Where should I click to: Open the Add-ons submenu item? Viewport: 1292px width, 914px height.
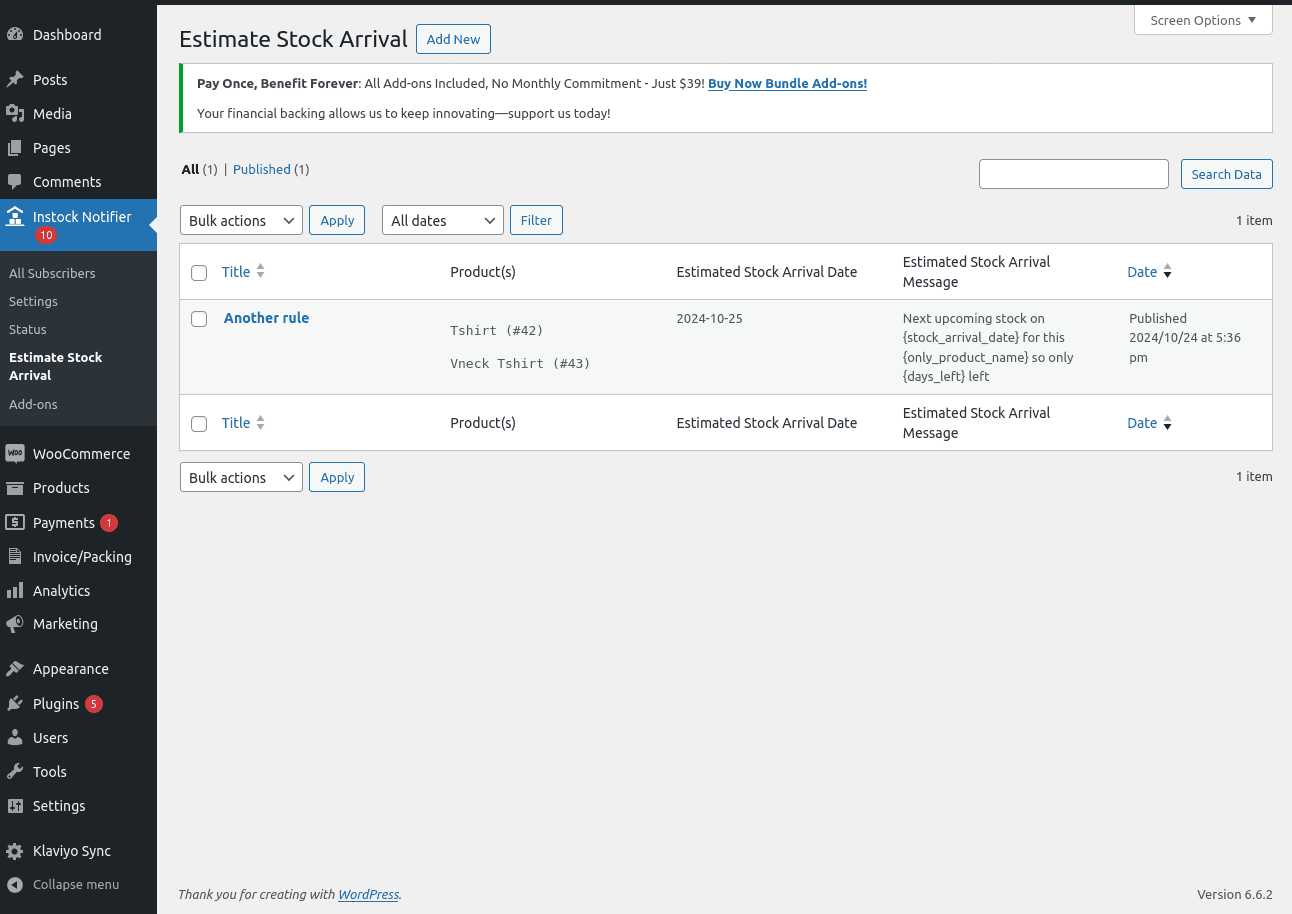point(33,404)
